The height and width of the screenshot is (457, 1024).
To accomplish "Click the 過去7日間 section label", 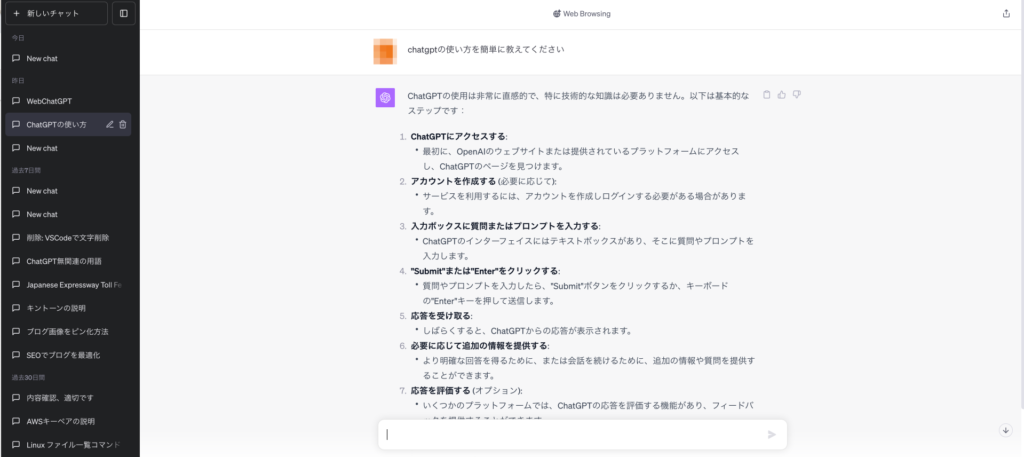I will (25, 170).
